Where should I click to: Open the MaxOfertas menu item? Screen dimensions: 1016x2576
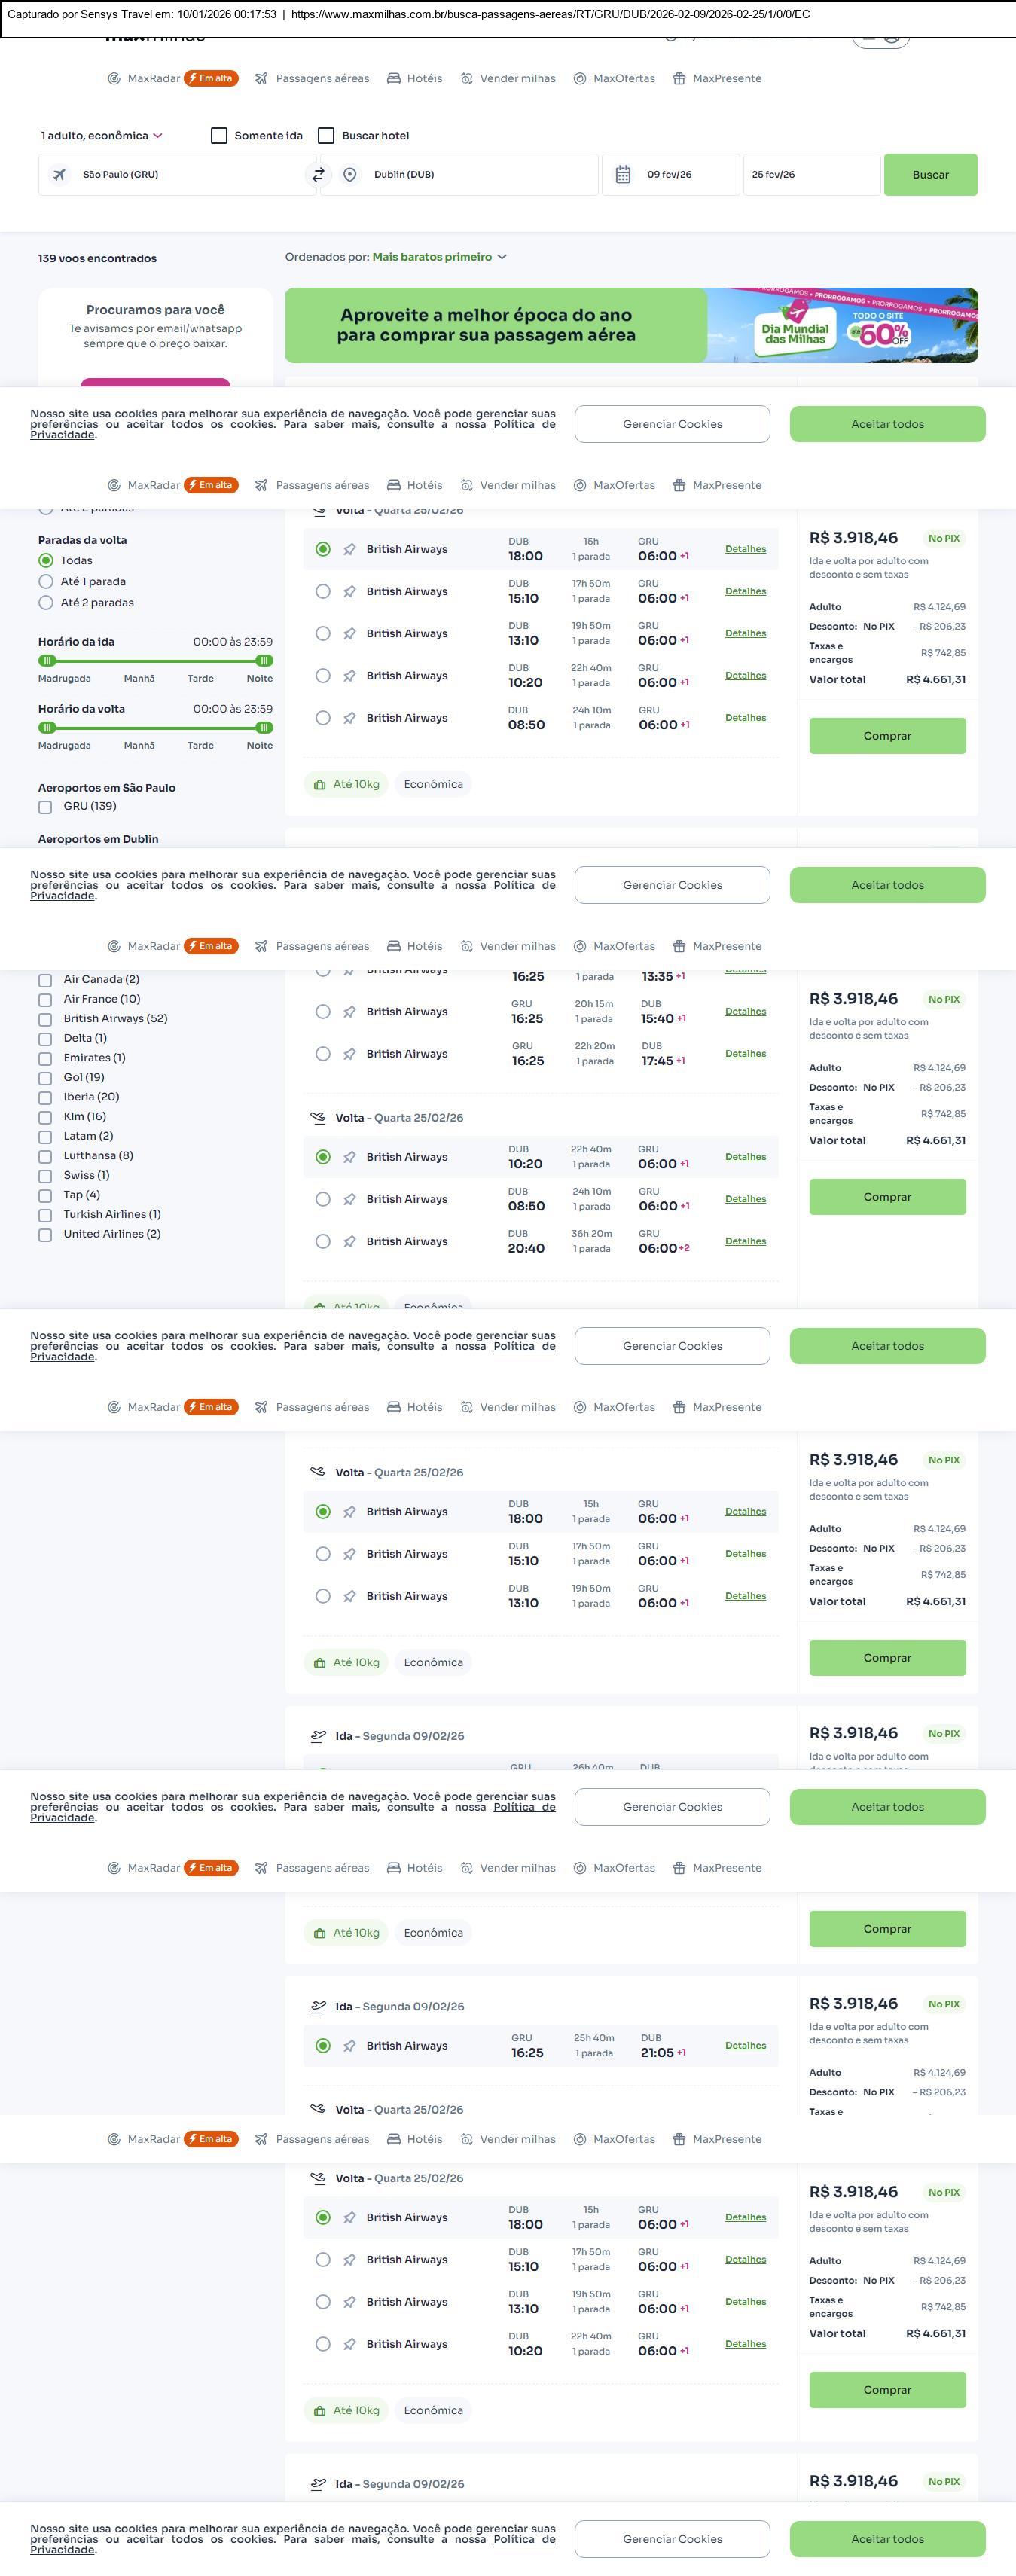tap(614, 79)
